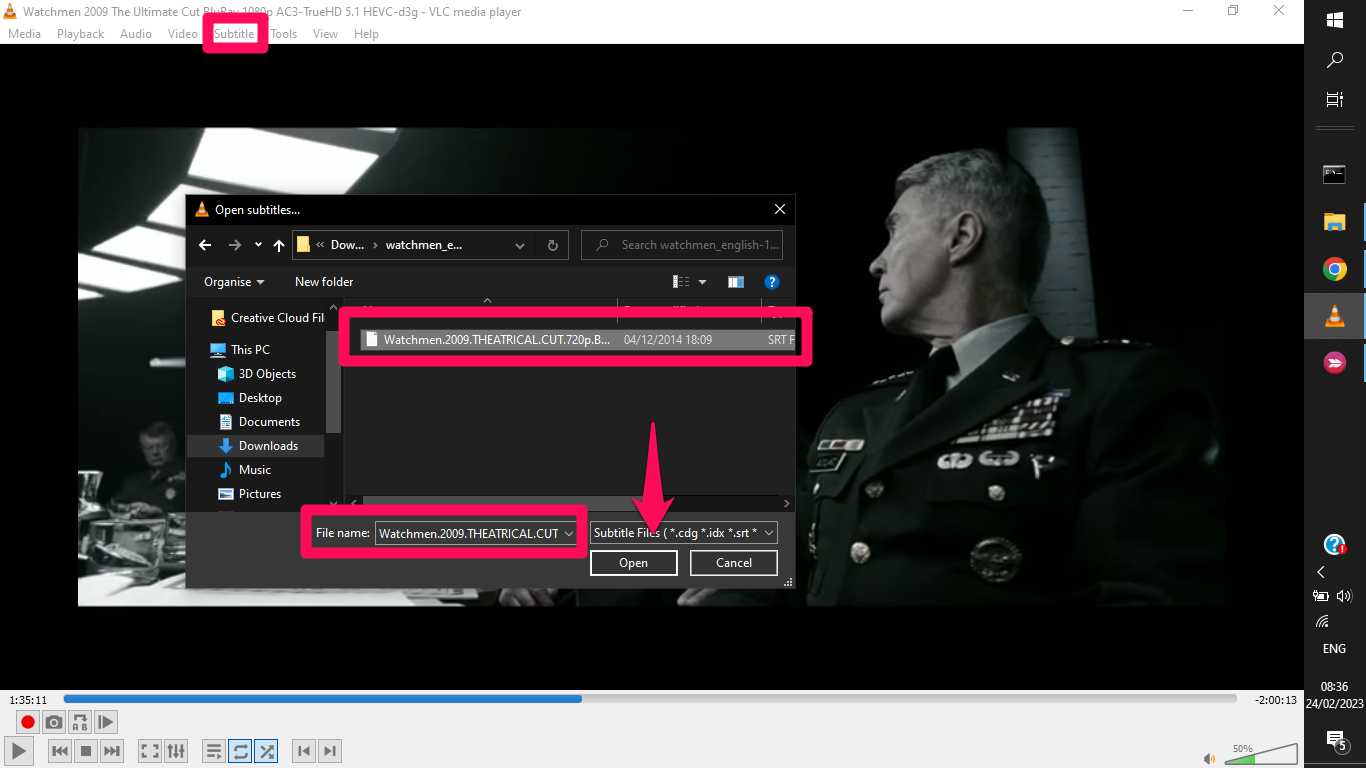Open Windows search from taskbar
This screenshot has height=768, width=1366.
pyautogui.click(x=1334, y=61)
